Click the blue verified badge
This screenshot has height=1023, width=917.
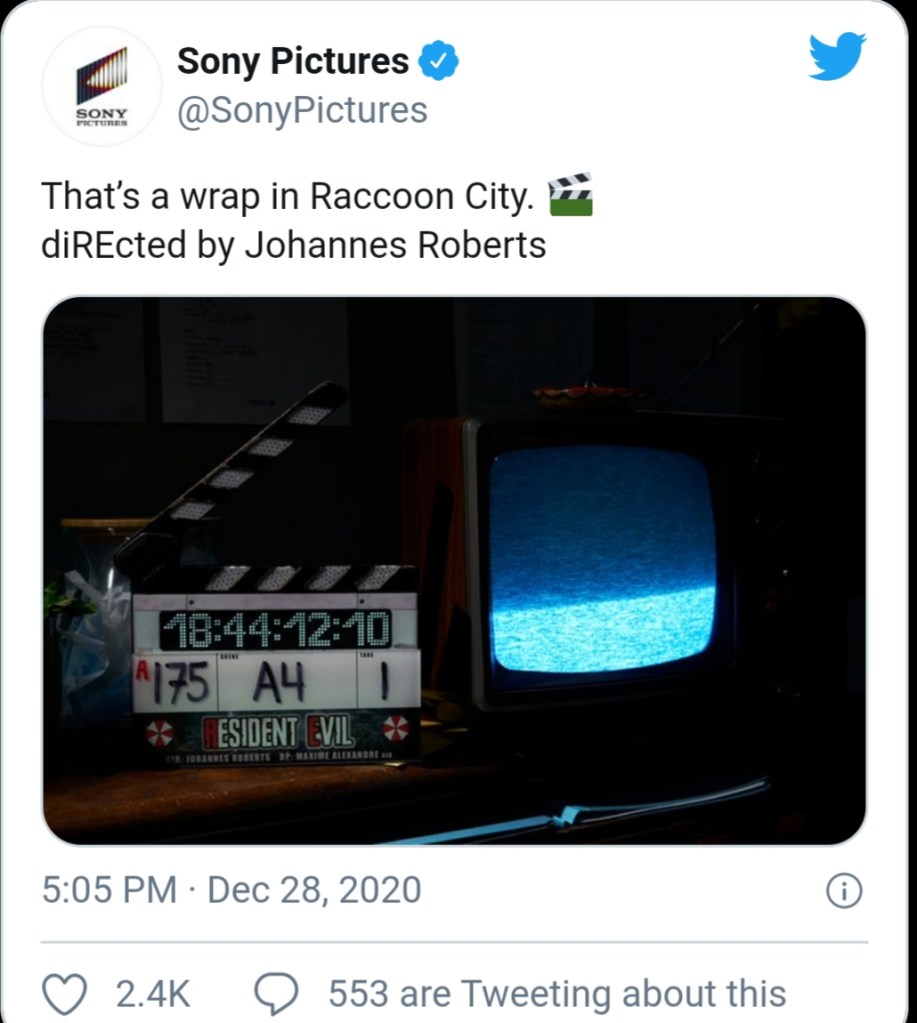pyautogui.click(x=438, y=62)
